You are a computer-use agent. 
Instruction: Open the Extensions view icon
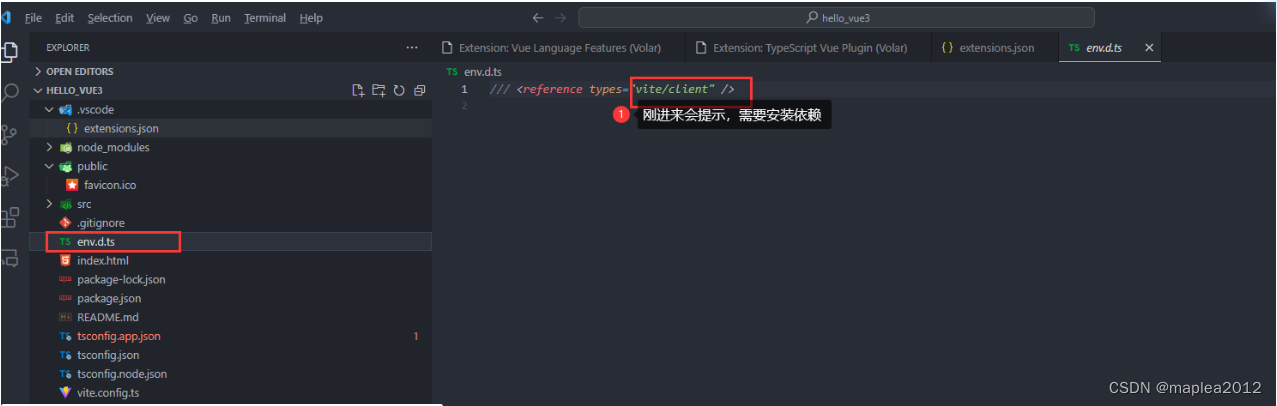[10, 217]
